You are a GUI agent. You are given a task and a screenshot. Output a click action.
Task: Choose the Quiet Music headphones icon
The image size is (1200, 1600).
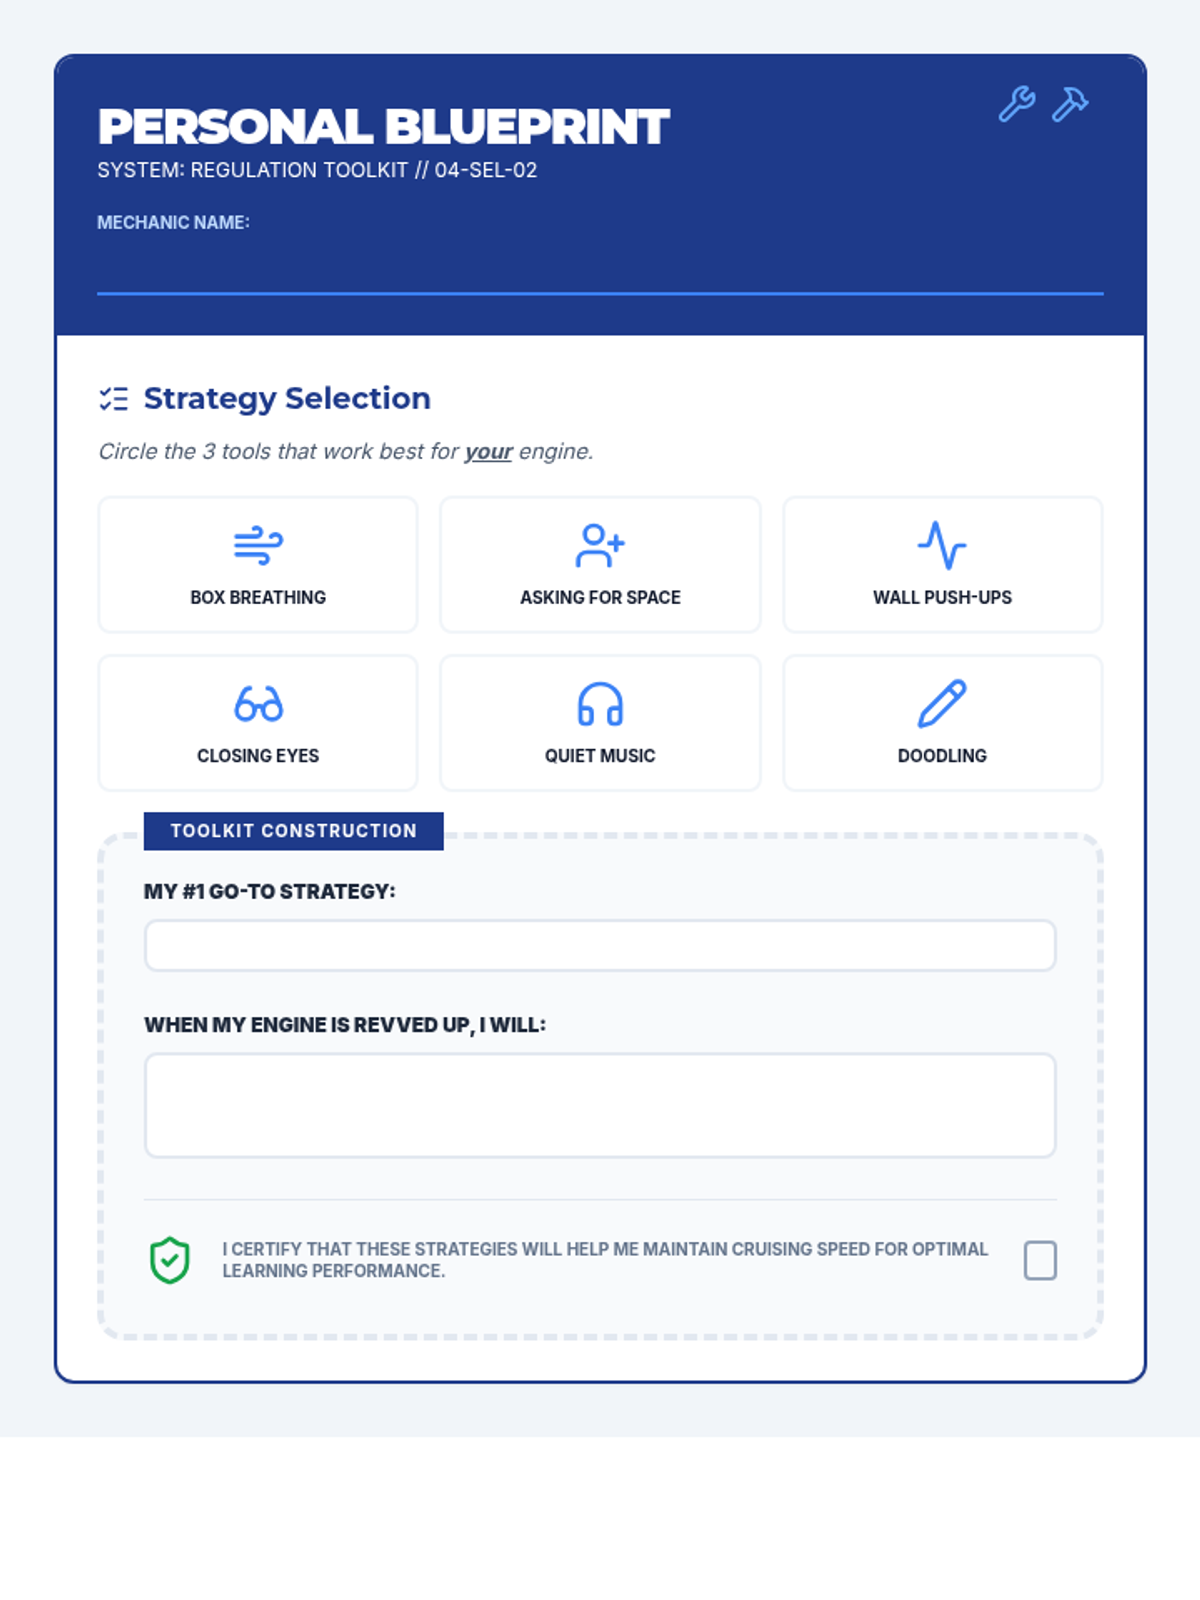point(600,704)
